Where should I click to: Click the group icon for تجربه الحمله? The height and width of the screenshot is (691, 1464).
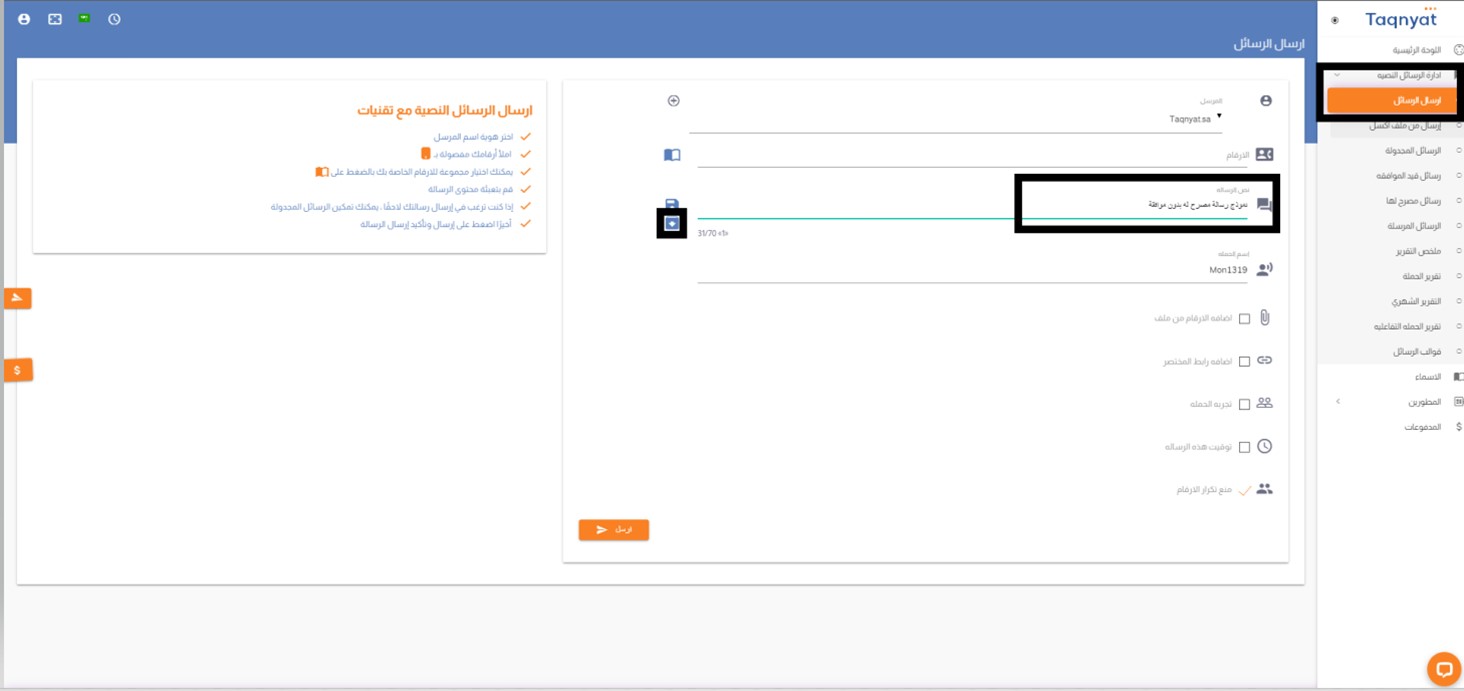pyautogui.click(x=1264, y=403)
